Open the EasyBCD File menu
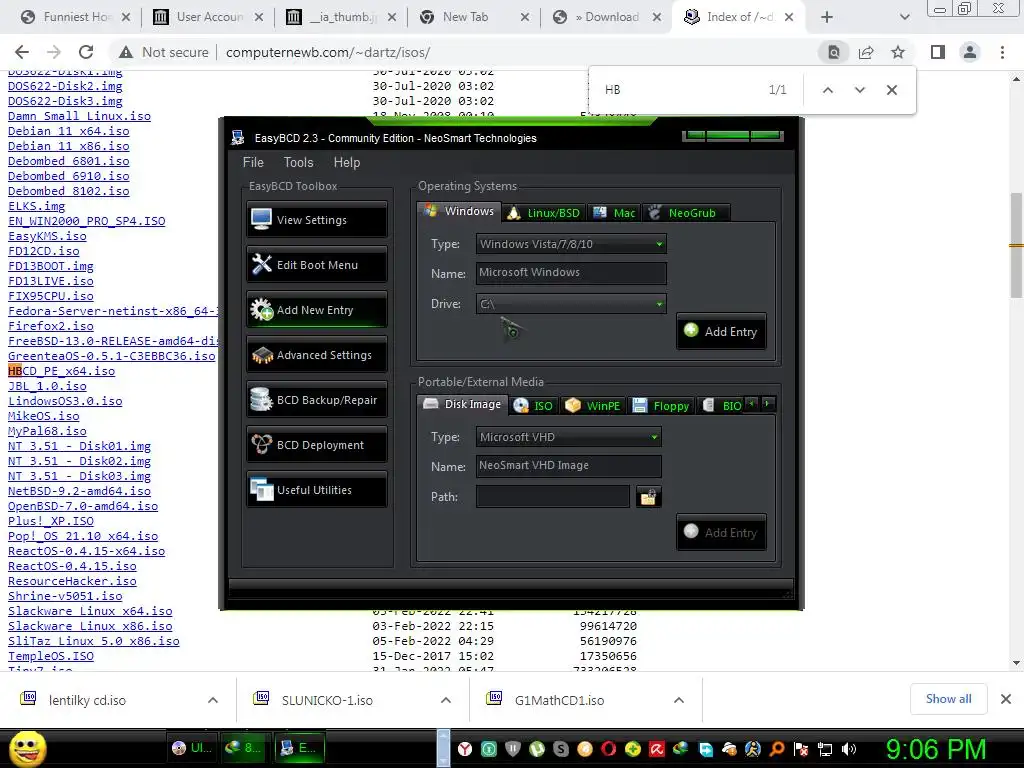 coord(253,163)
